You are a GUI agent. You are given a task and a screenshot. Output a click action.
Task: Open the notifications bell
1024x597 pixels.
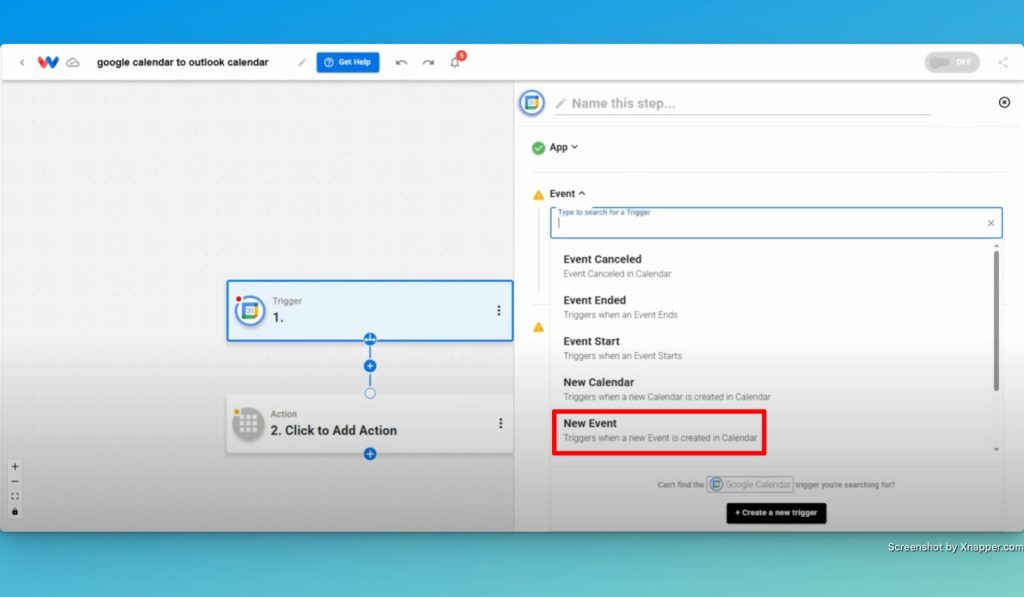[x=455, y=62]
